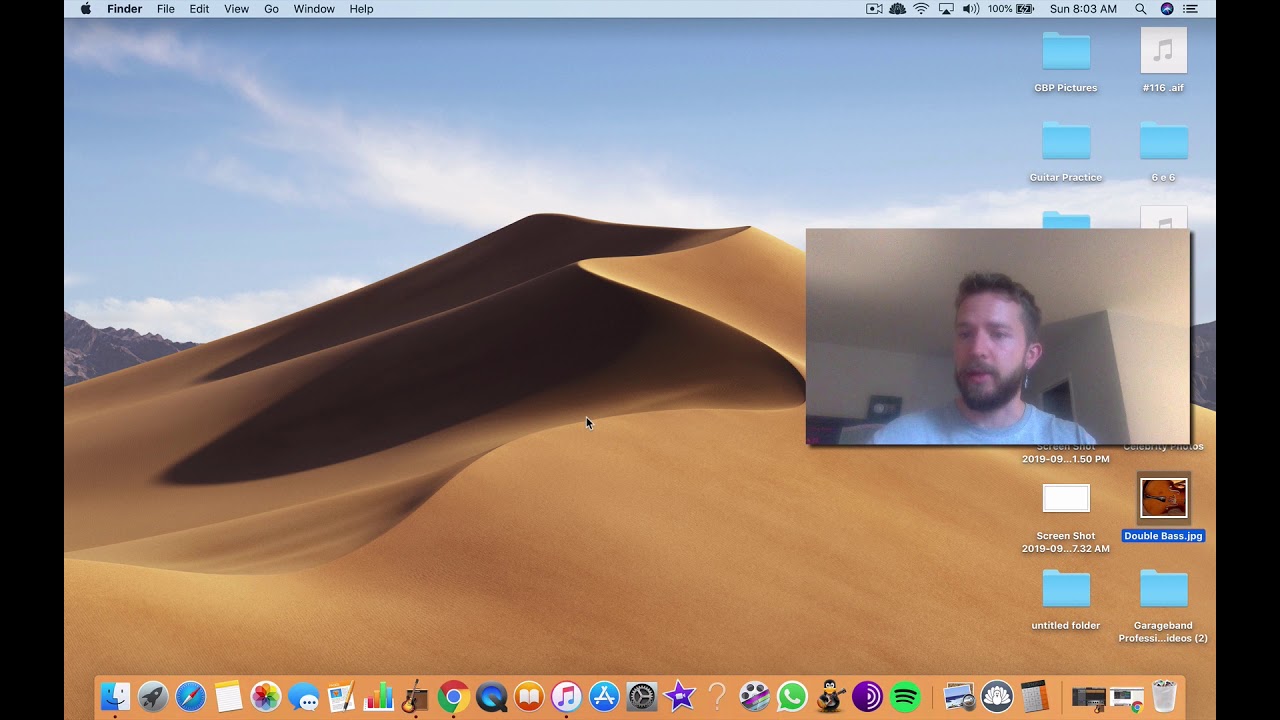This screenshot has width=1280, height=720.
Task: Click the webcam video preview window
Action: tap(998, 337)
